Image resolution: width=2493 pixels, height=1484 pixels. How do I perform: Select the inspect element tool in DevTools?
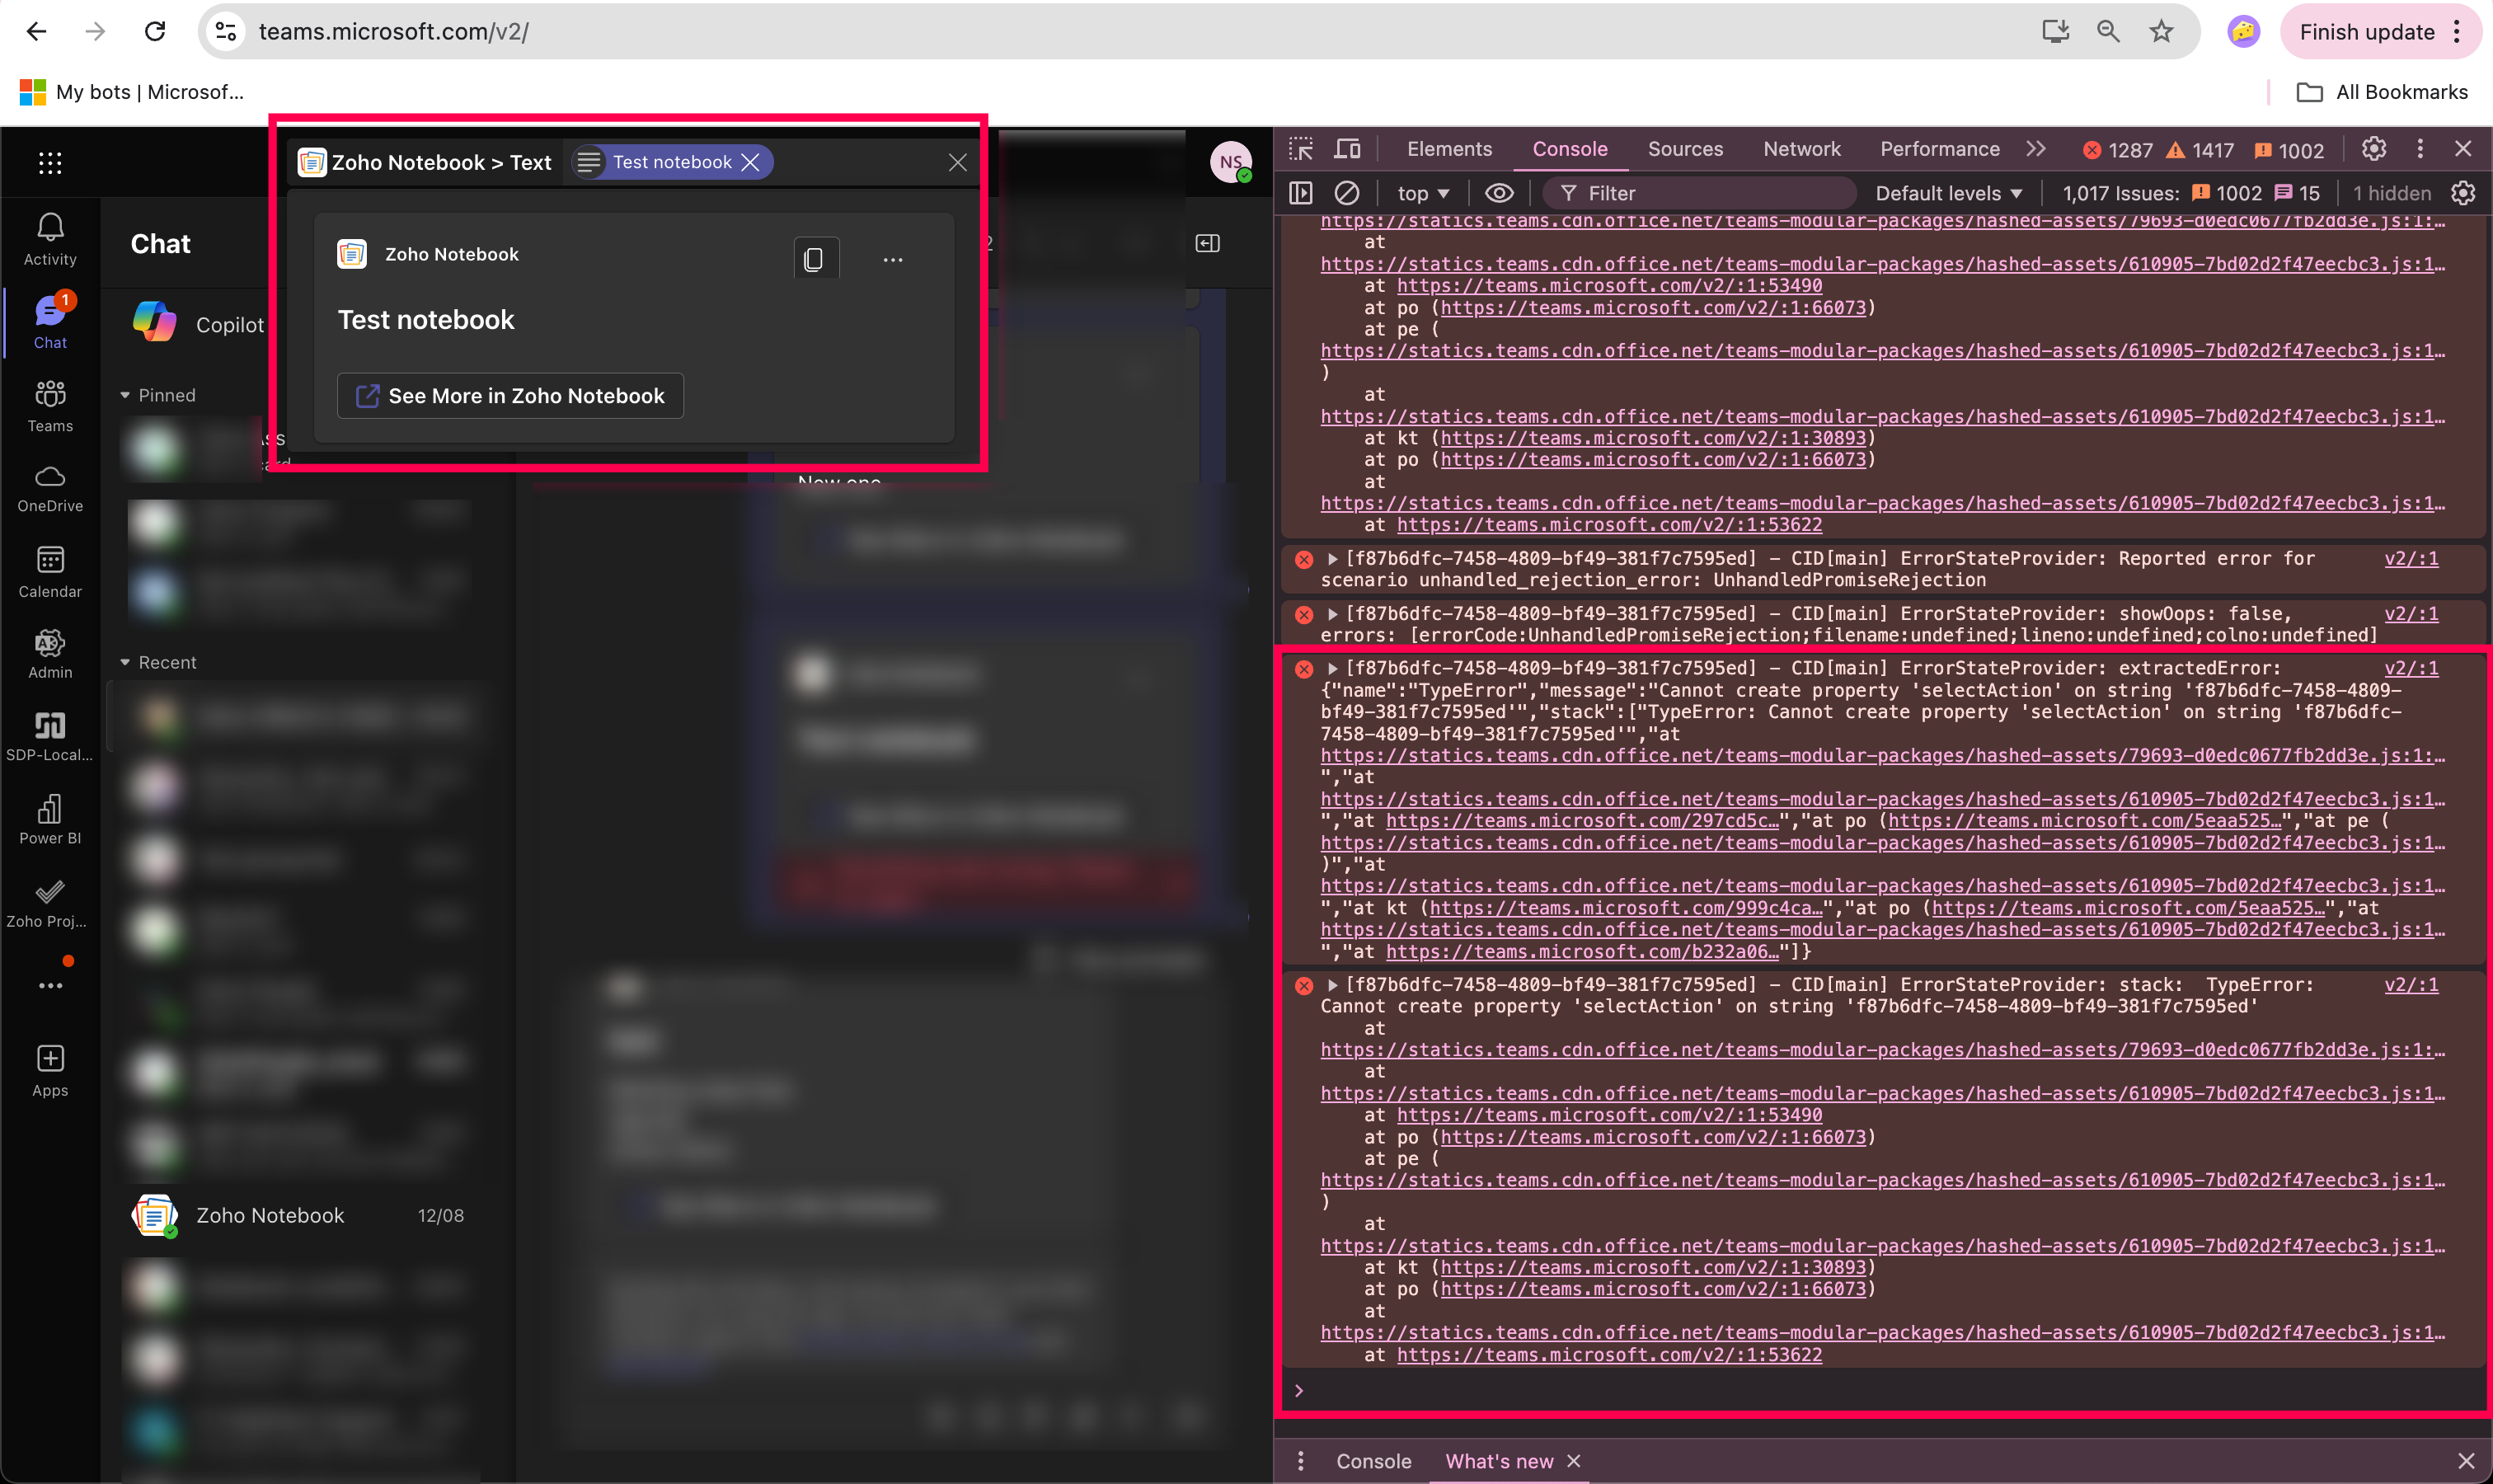point(1300,149)
